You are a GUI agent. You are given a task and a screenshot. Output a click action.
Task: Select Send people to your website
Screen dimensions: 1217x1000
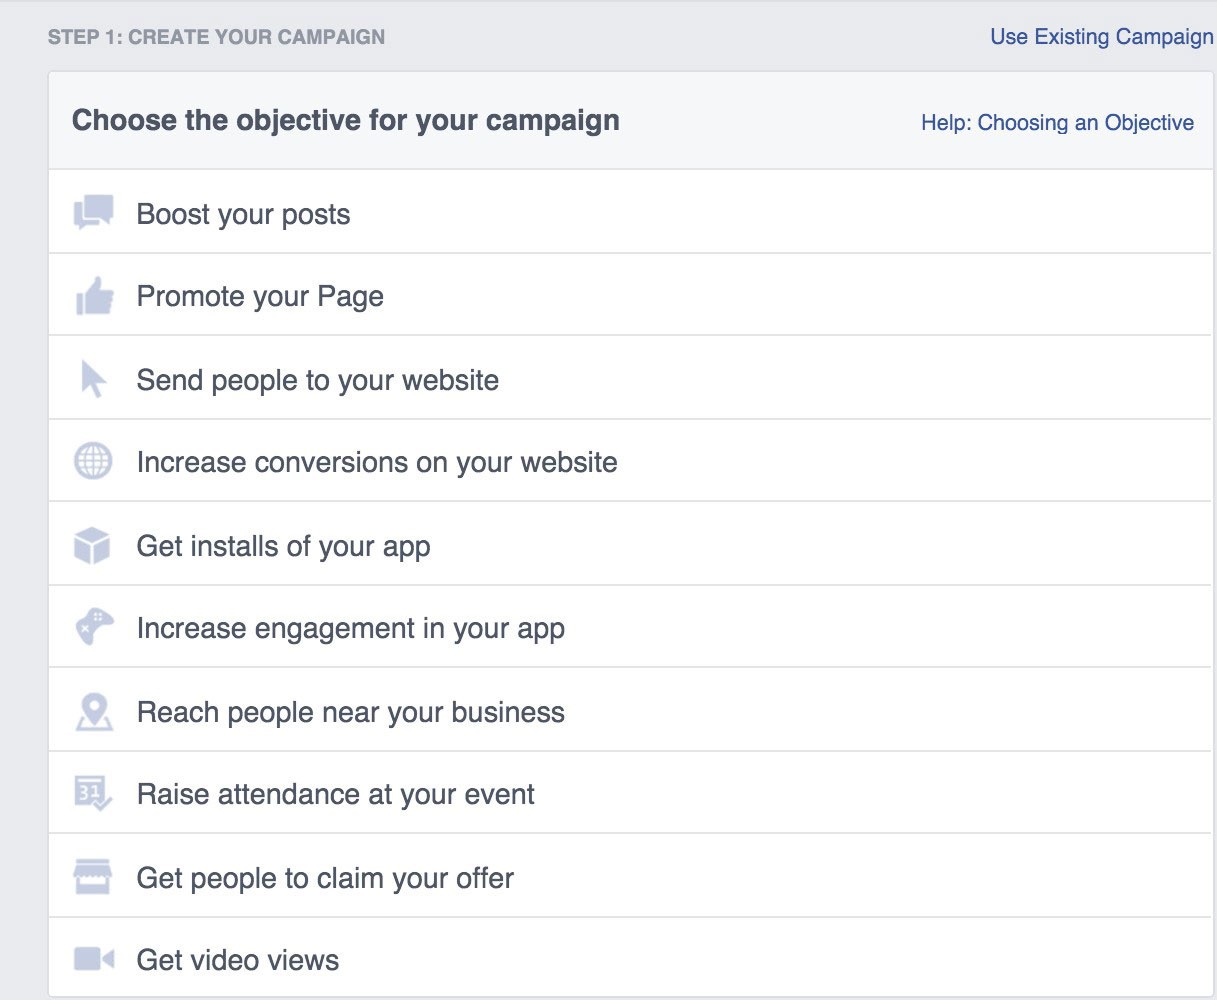tap(317, 381)
